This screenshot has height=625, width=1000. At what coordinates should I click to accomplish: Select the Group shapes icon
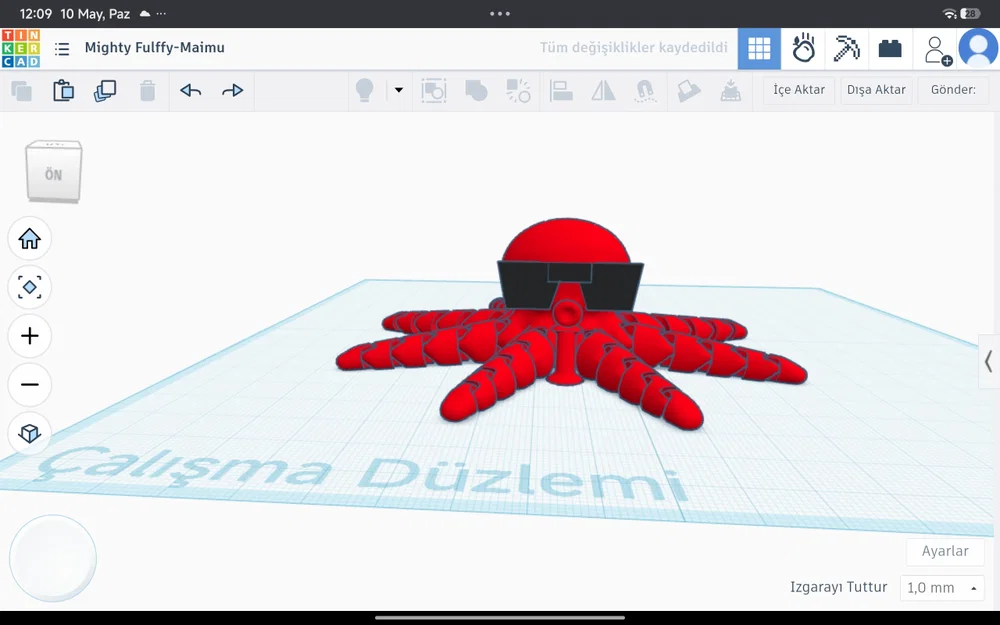point(476,91)
